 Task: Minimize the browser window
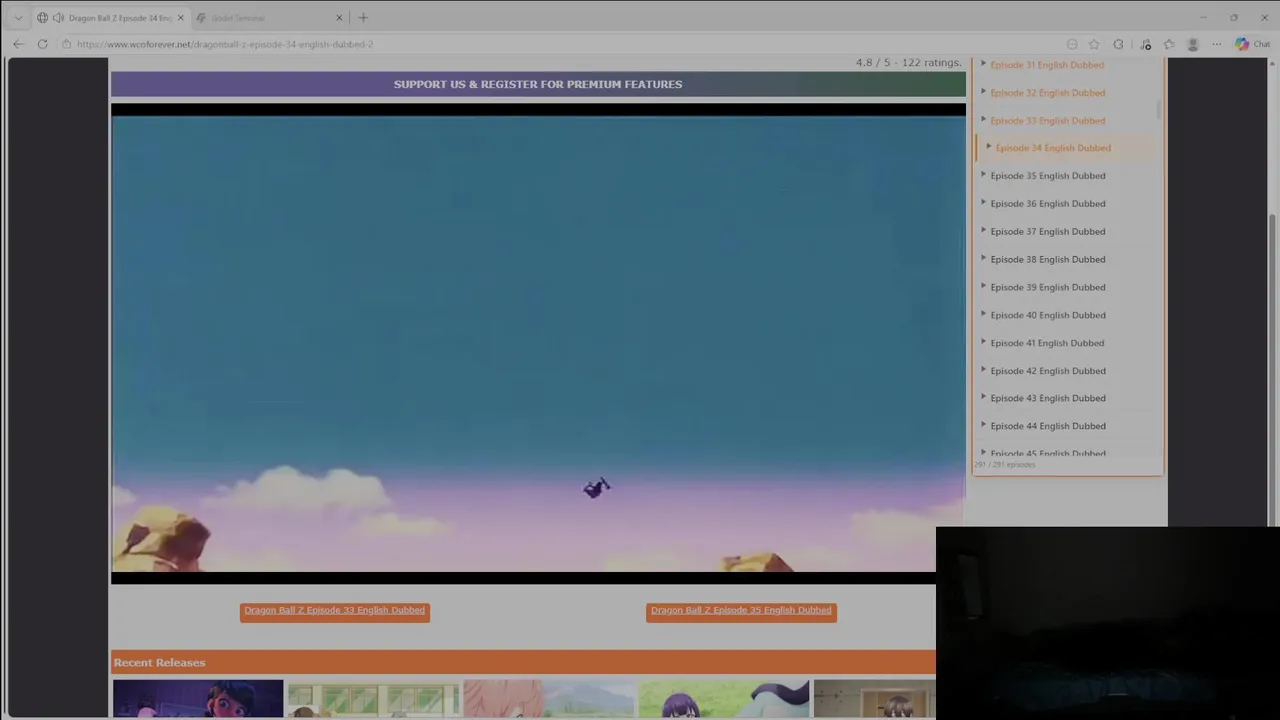pyautogui.click(x=1203, y=18)
